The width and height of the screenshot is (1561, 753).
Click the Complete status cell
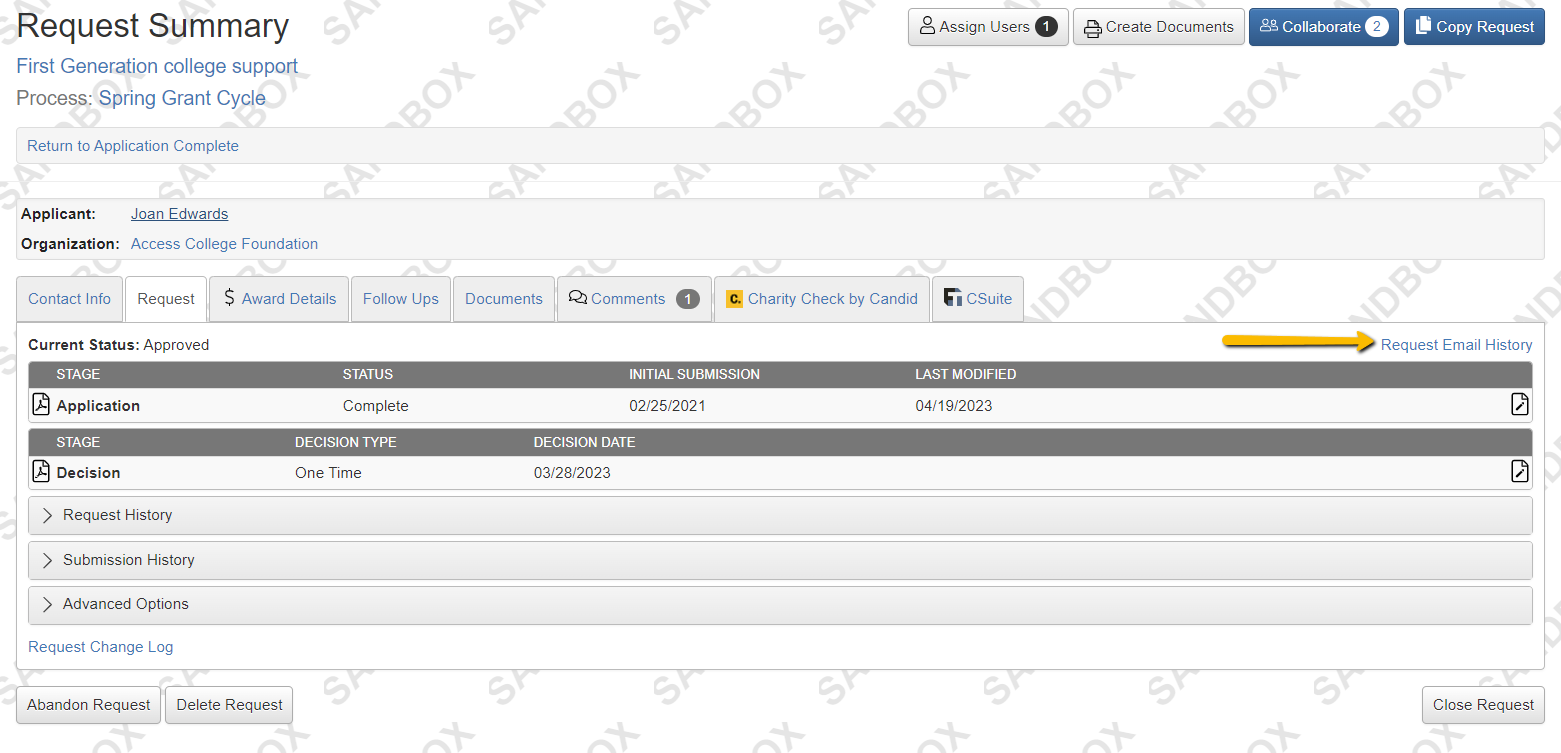pyautogui.click(x=375, y=406)
